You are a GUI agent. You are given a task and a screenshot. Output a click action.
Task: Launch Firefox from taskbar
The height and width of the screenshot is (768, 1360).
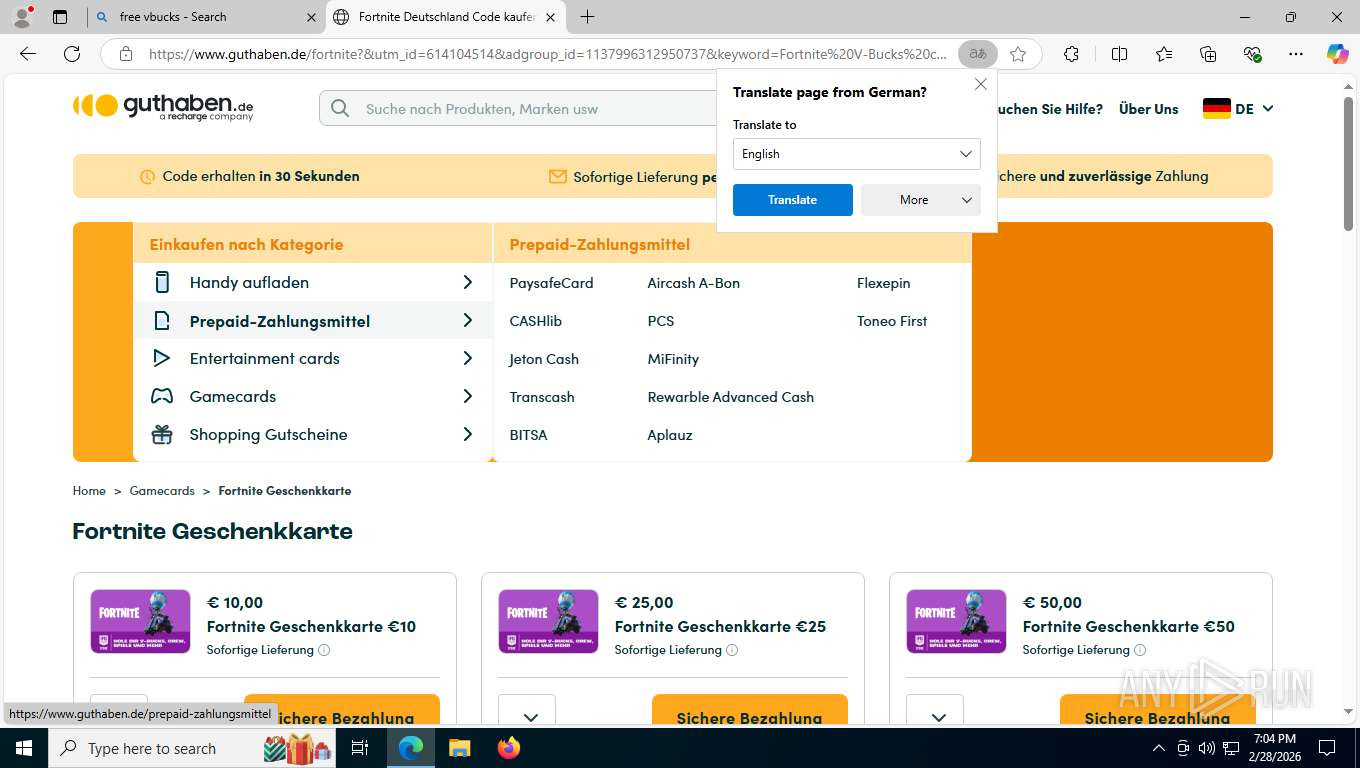tap(509, 748)
